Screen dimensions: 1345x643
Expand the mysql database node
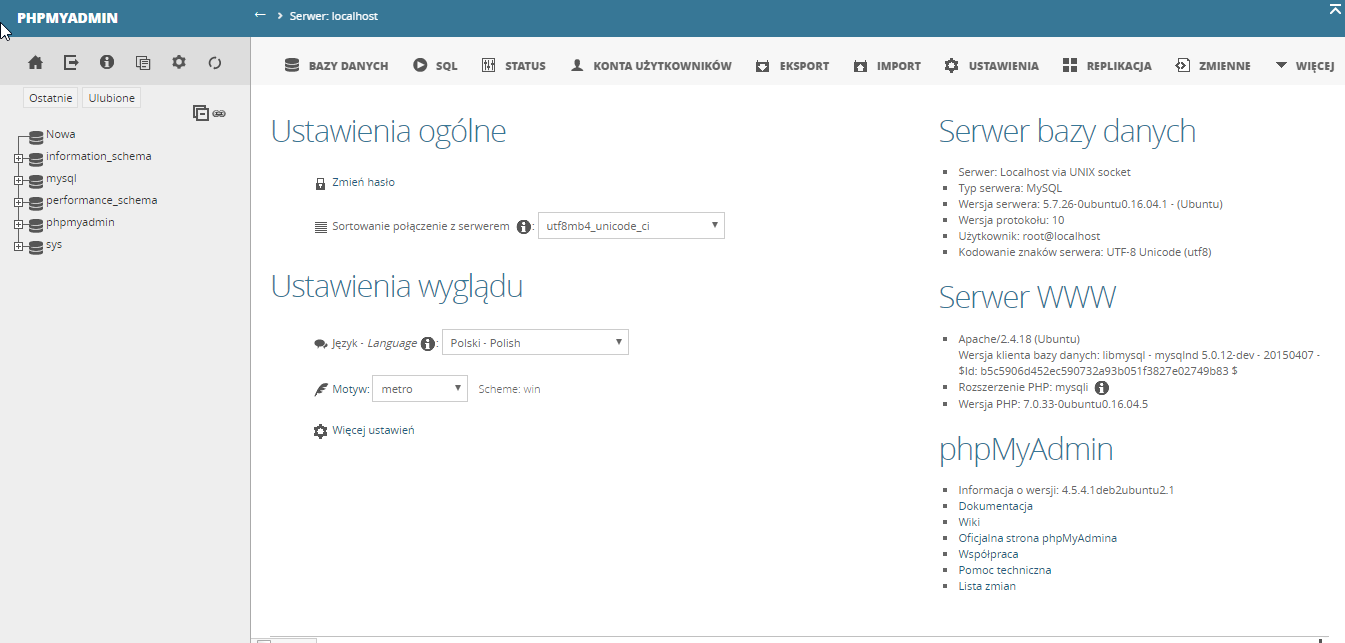(18, 180)
